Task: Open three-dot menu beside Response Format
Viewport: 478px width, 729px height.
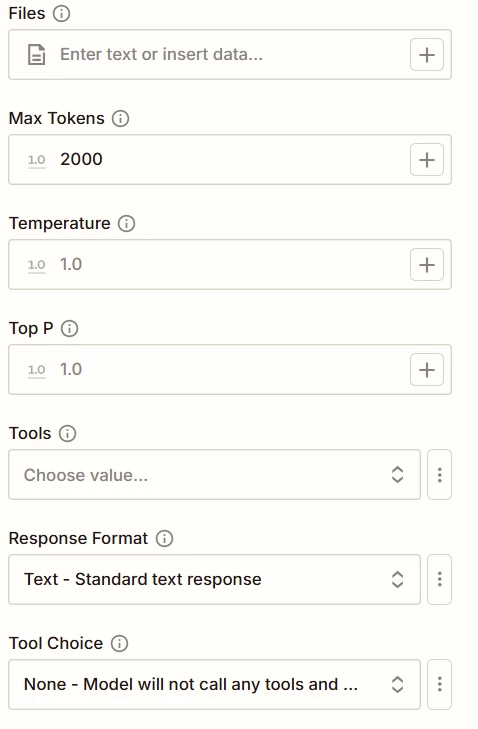Action: 439,580
